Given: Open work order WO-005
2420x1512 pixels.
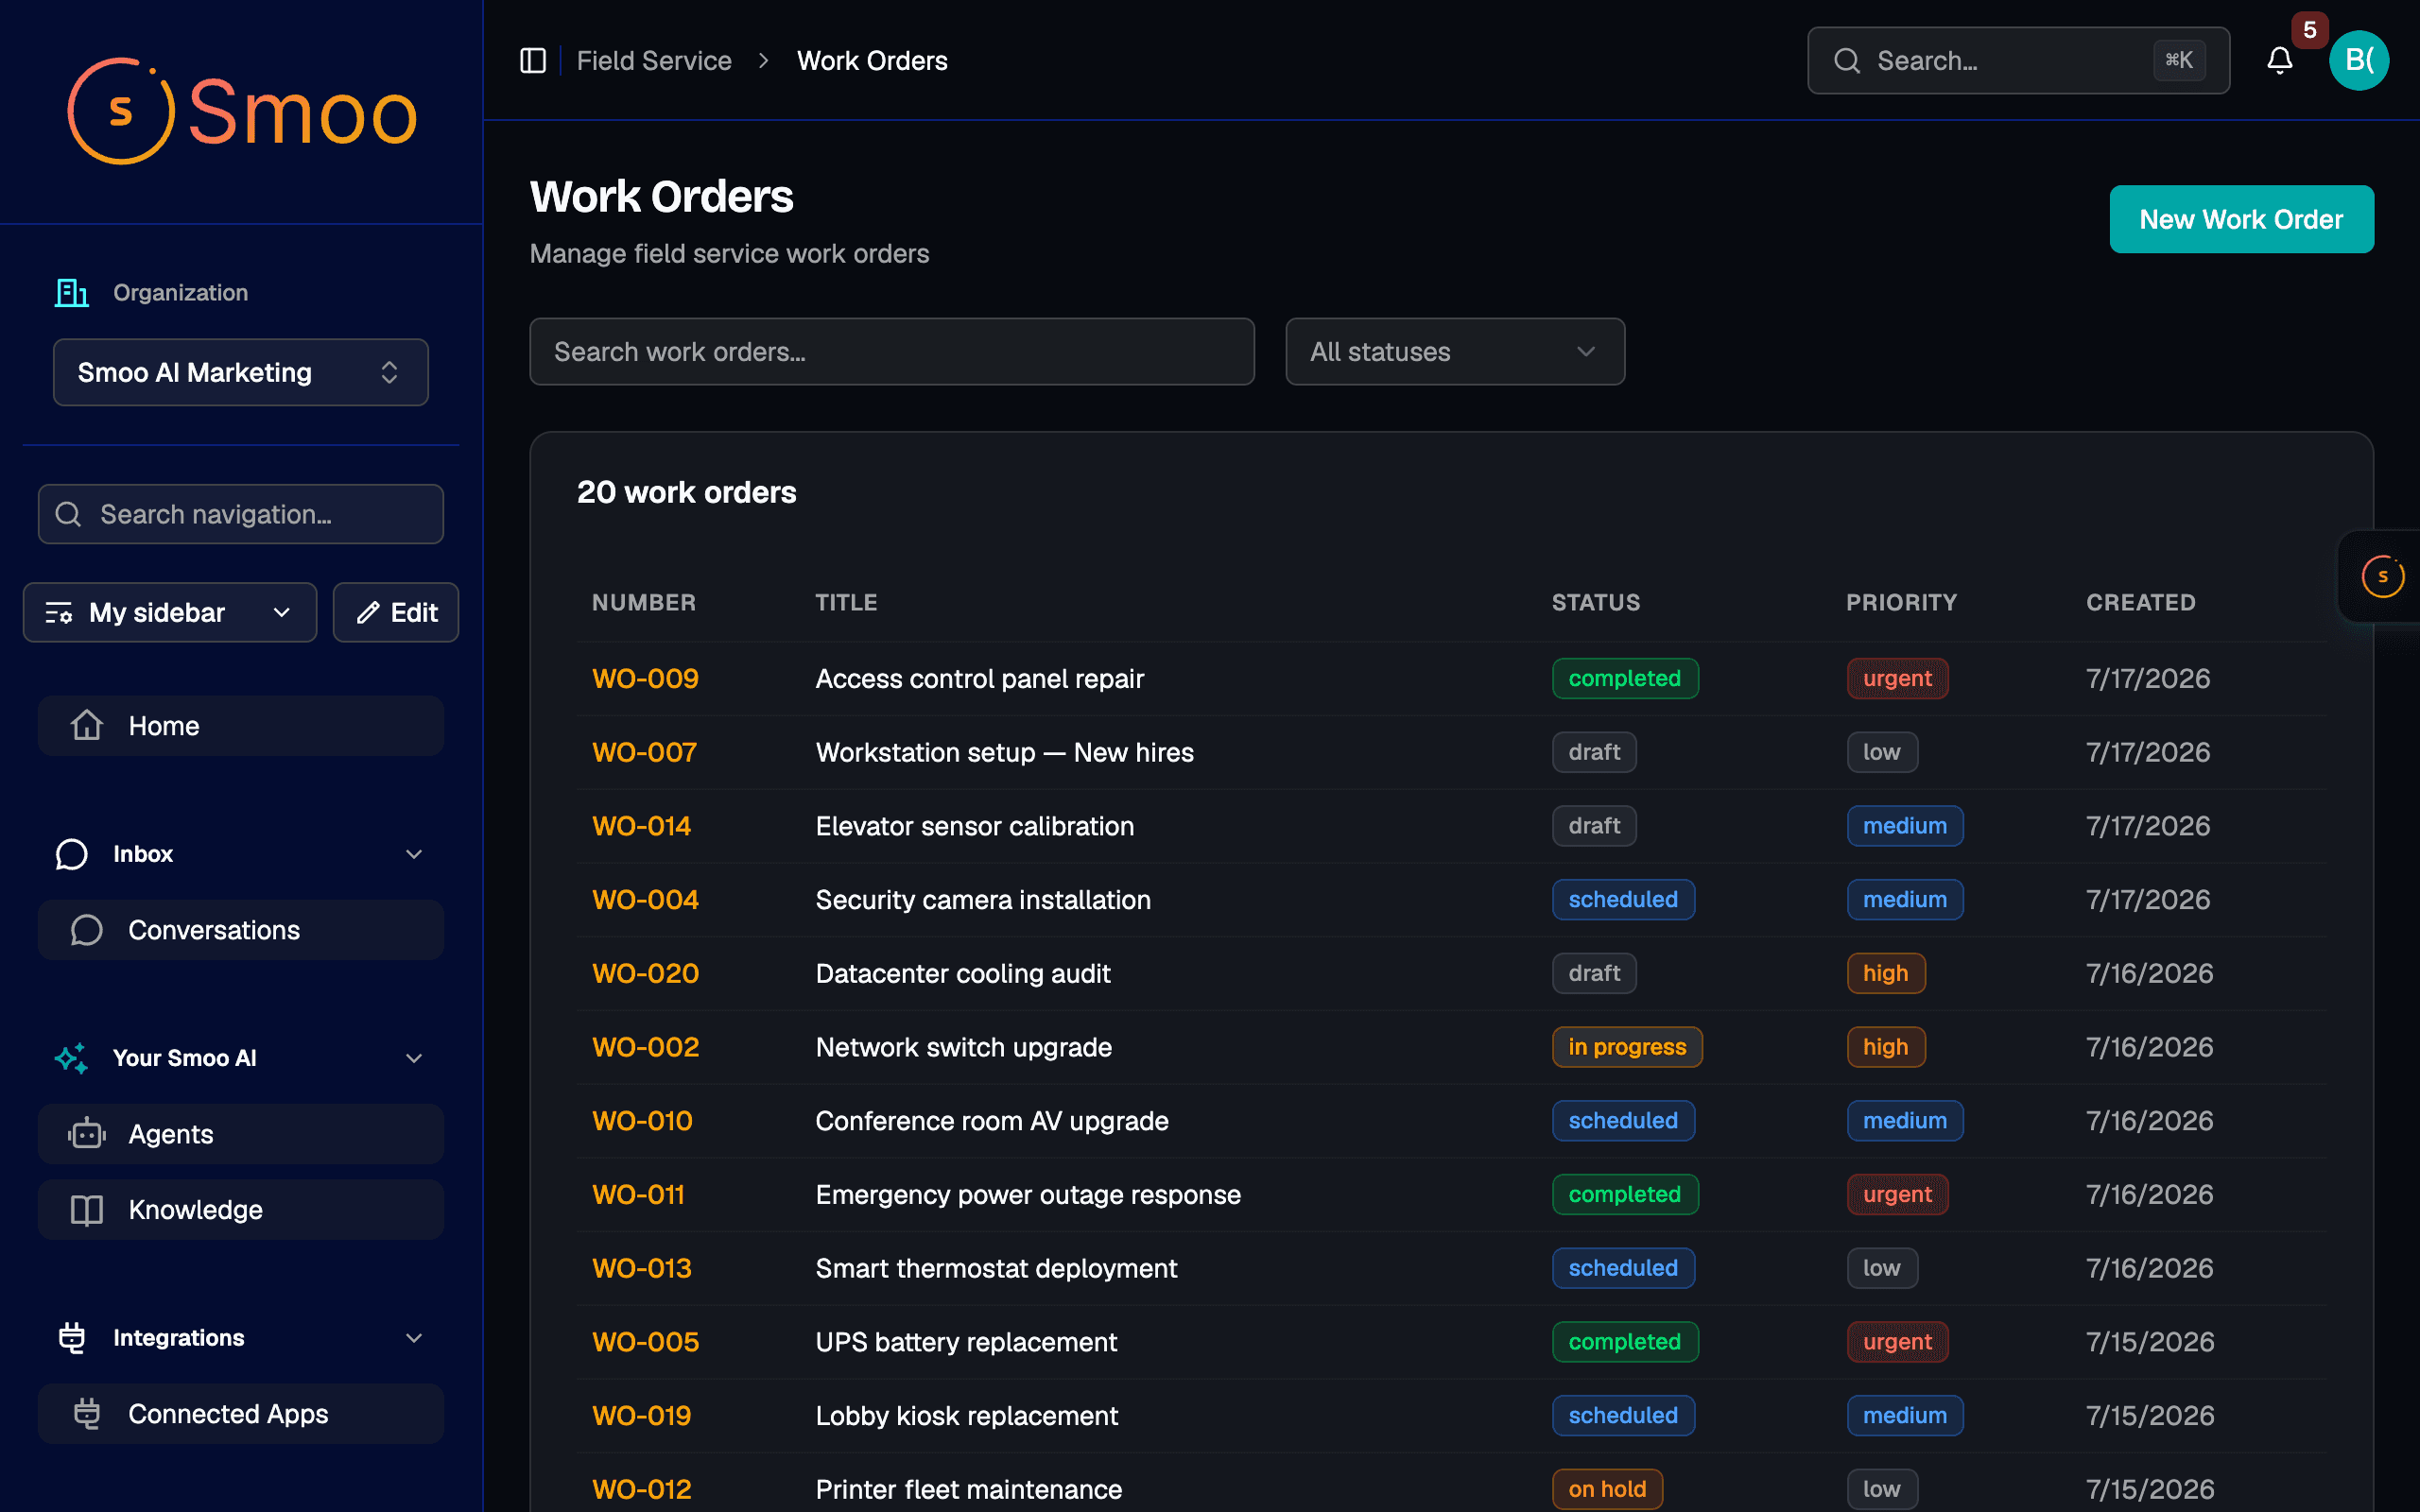Looking at the screenshot, I should coord(645,1342).
